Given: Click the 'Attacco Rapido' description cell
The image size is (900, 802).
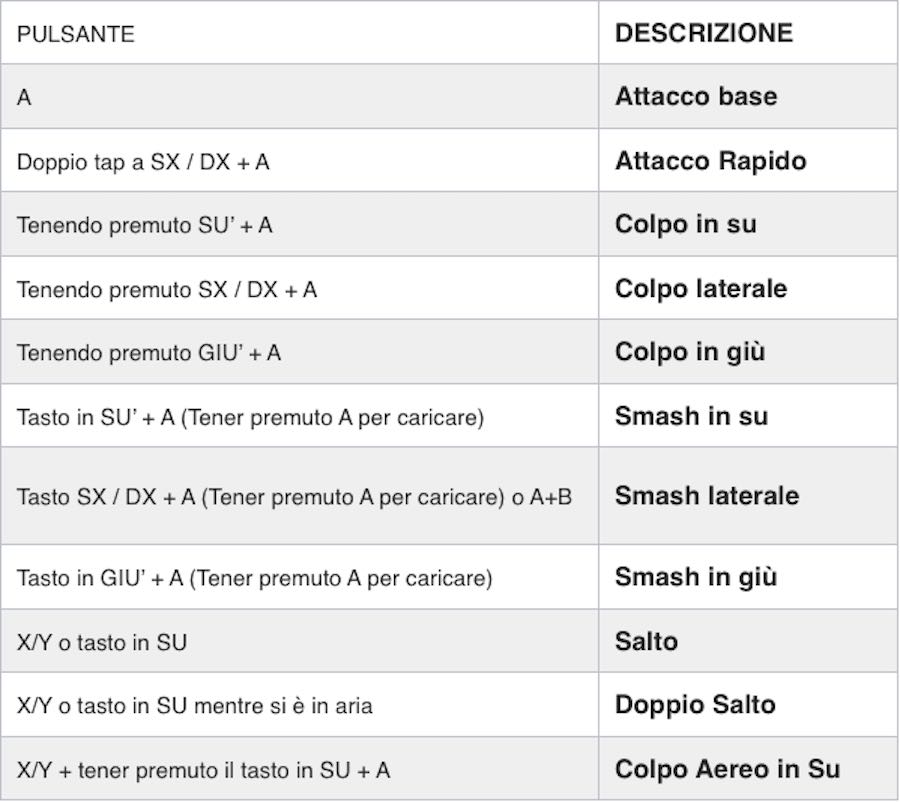Looking at the screenshot, I should click(748, 161).
